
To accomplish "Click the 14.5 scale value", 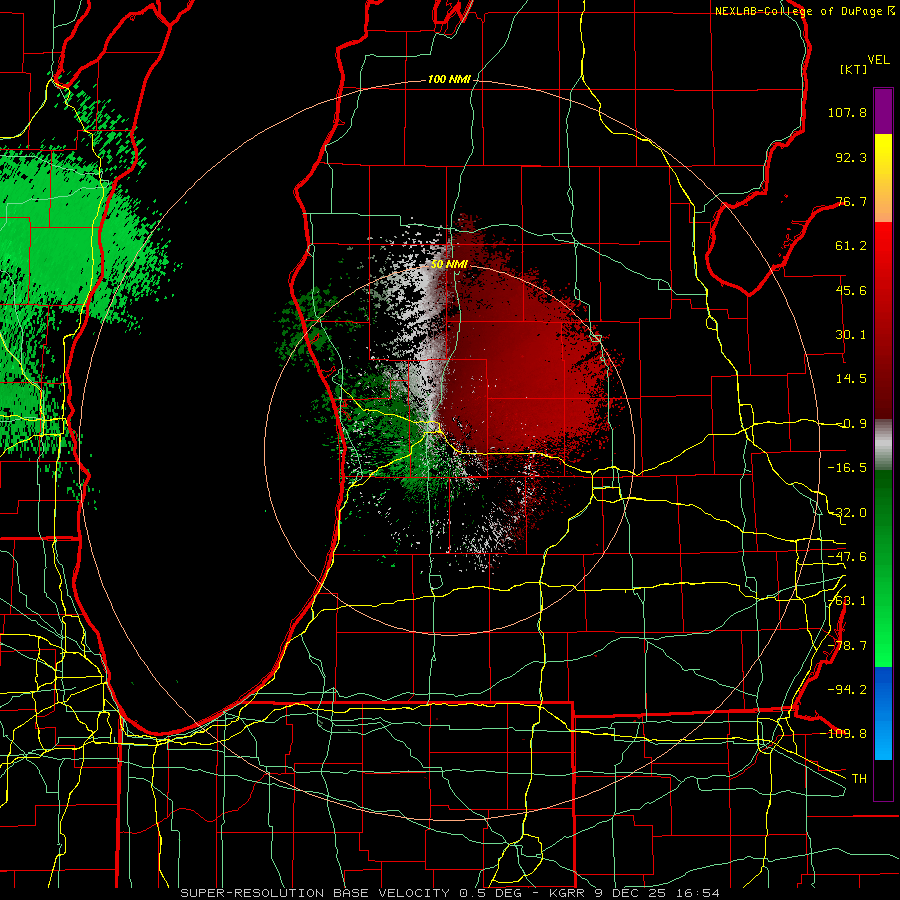I will pyautogui.click(x=851, y=379).
